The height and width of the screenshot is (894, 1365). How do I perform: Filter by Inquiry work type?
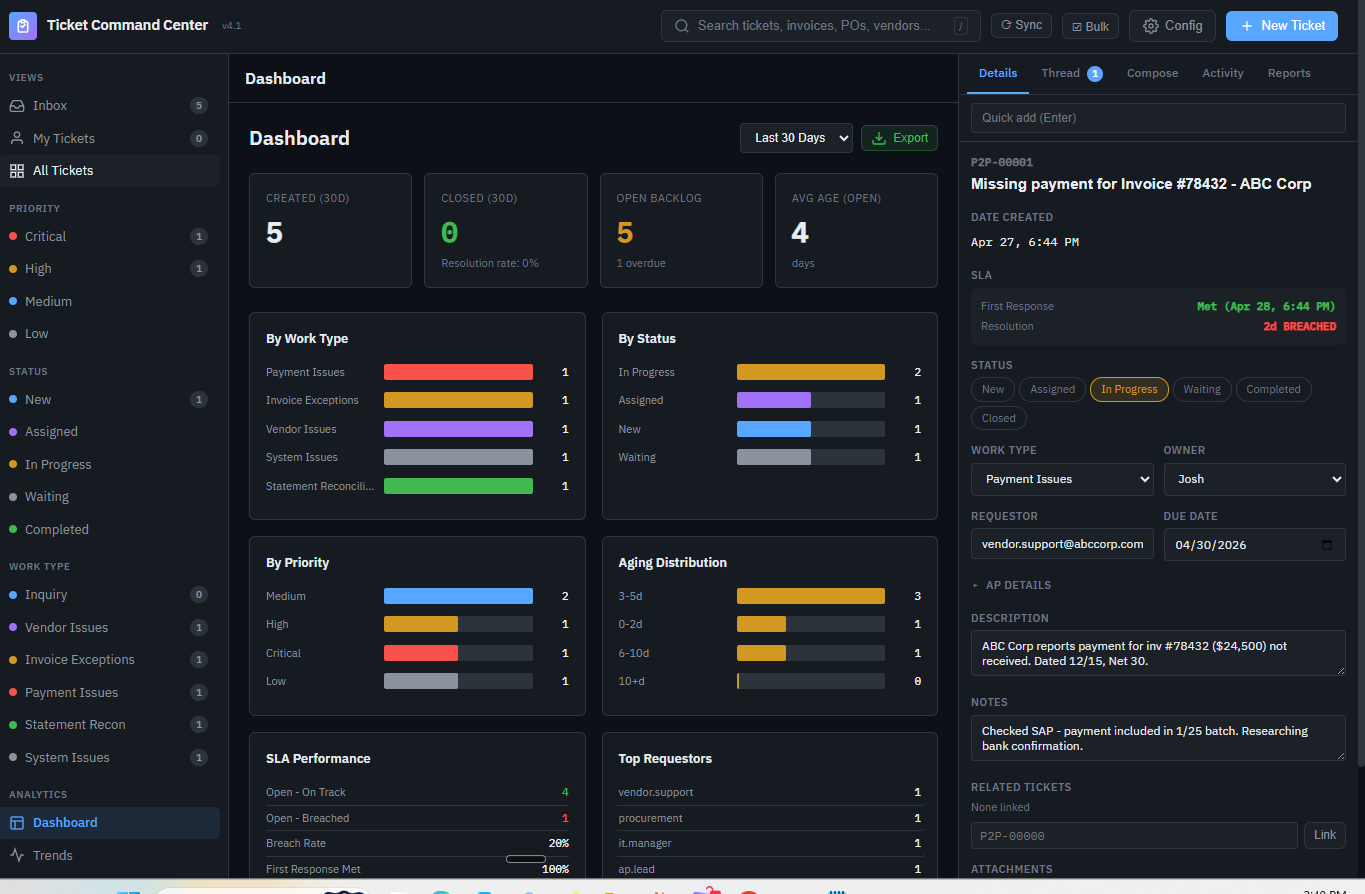110,595
